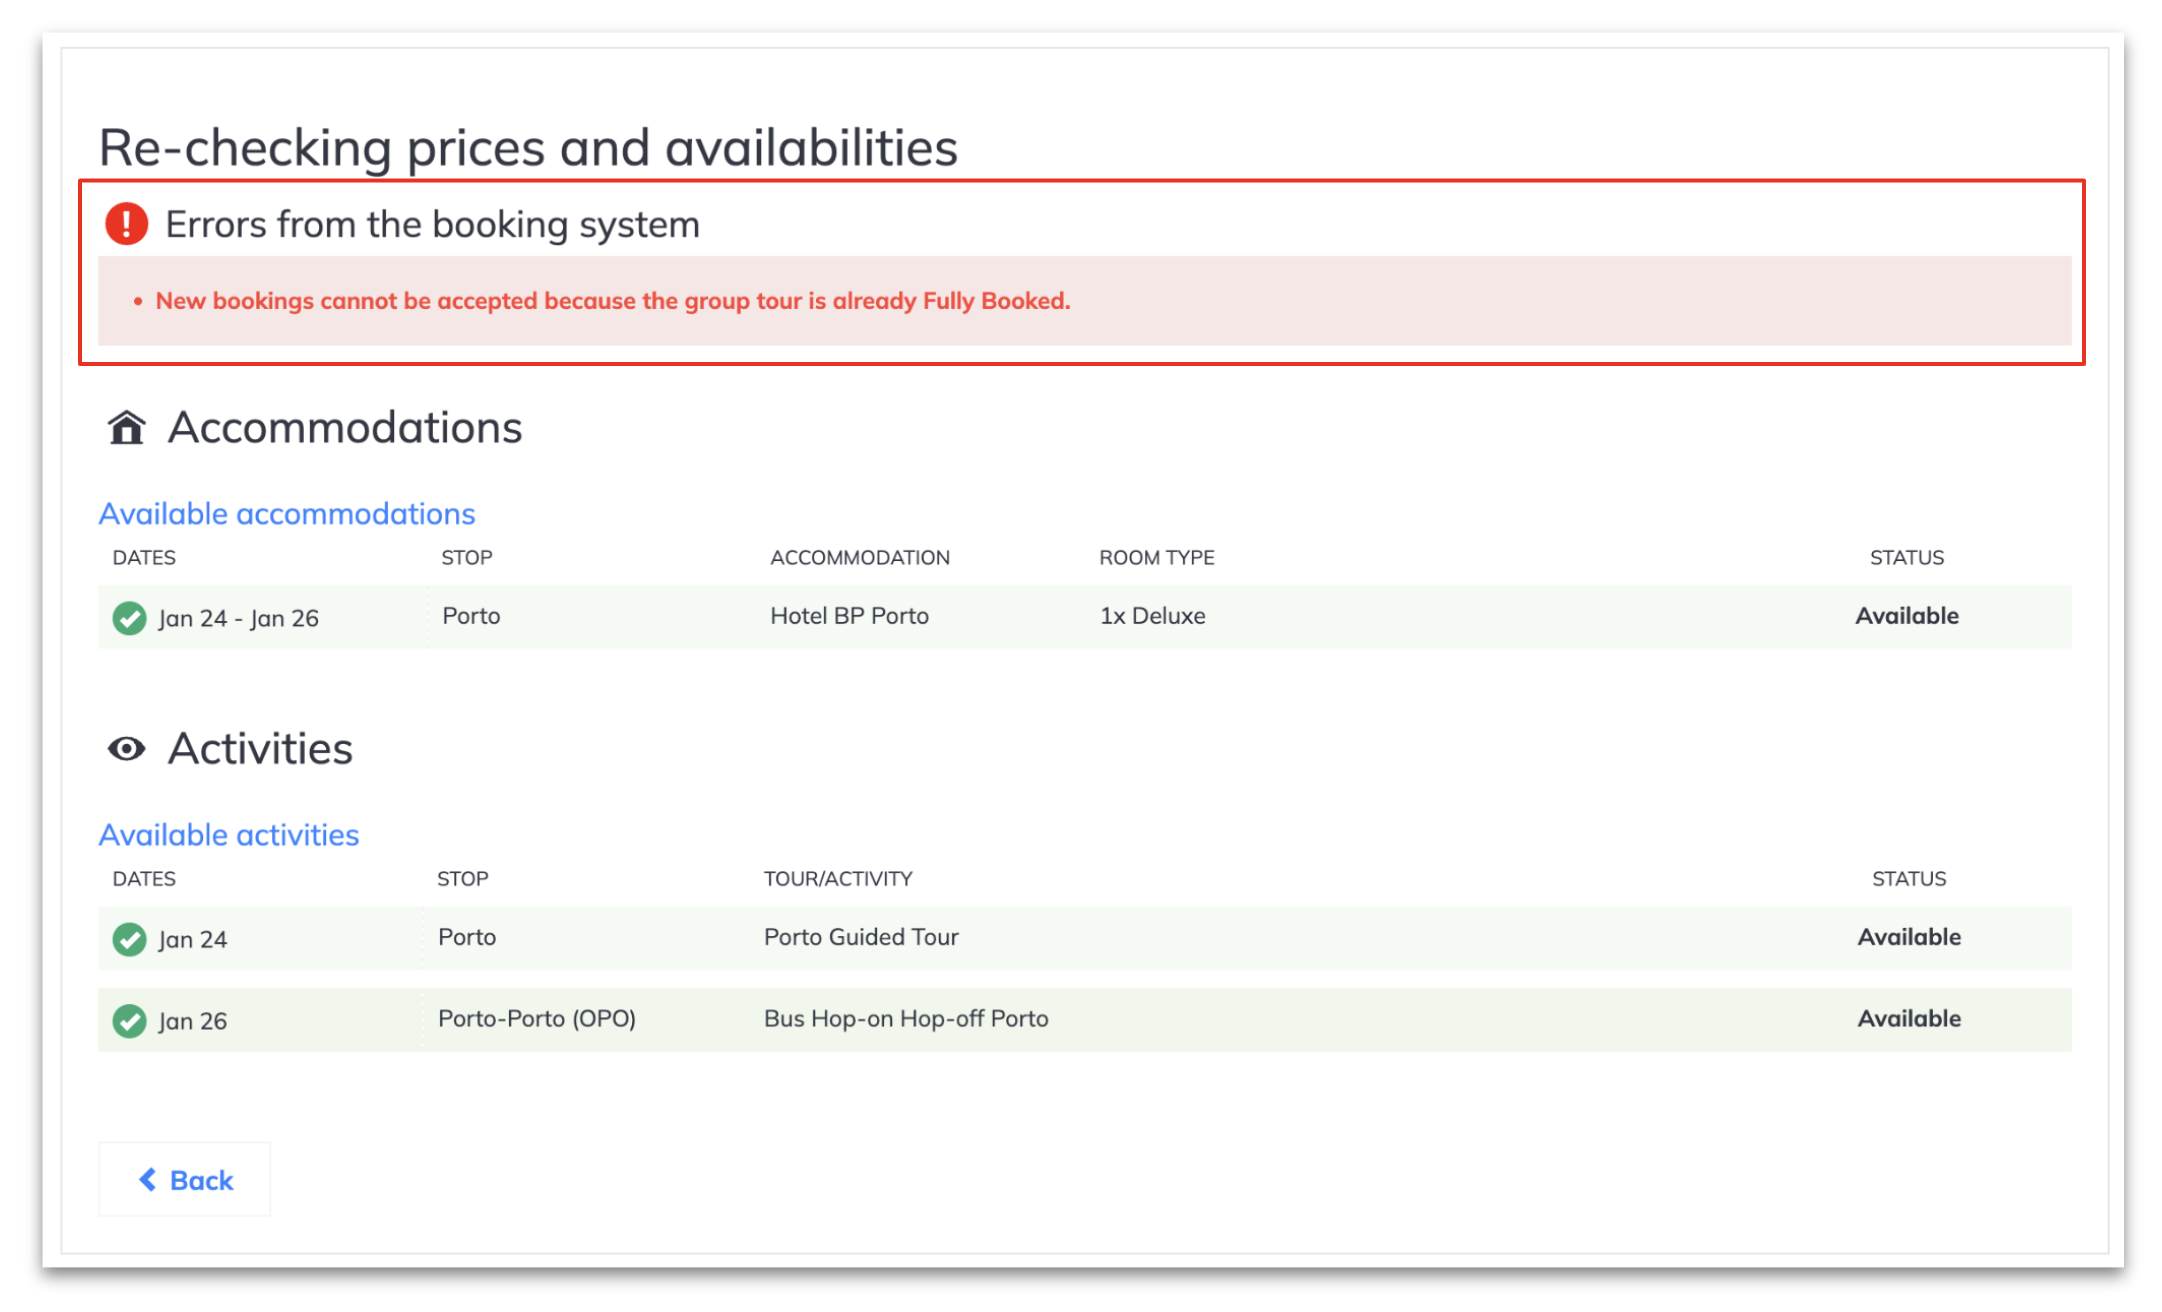Click the 'Porto-Porto (OPO)' stop cell
The height and width of the screenshot is (1312, 2162).
click(x=537, y=1019)
